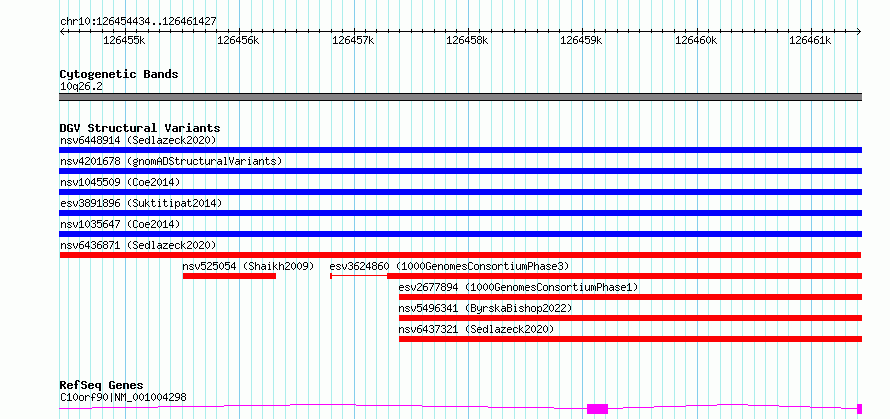Open variant label nsv5496341 (ByrskaBishop2022)
This screenshot has height=419, width=890.
coord(485,308)
